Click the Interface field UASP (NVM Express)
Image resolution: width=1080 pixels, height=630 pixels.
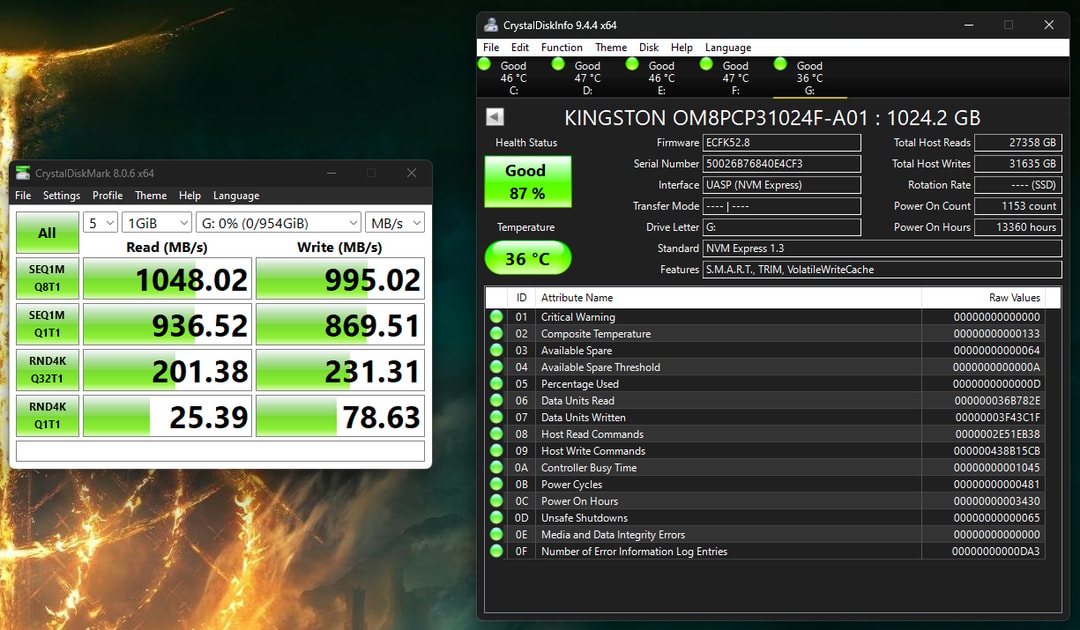point(782,185)
